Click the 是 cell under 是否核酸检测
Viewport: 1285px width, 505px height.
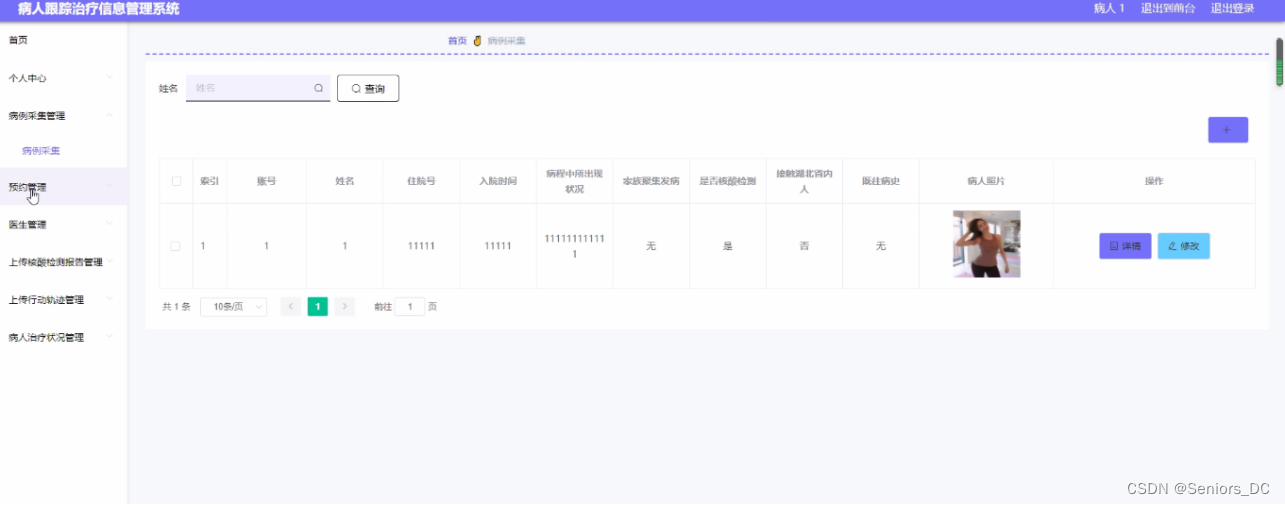point(728,246)
